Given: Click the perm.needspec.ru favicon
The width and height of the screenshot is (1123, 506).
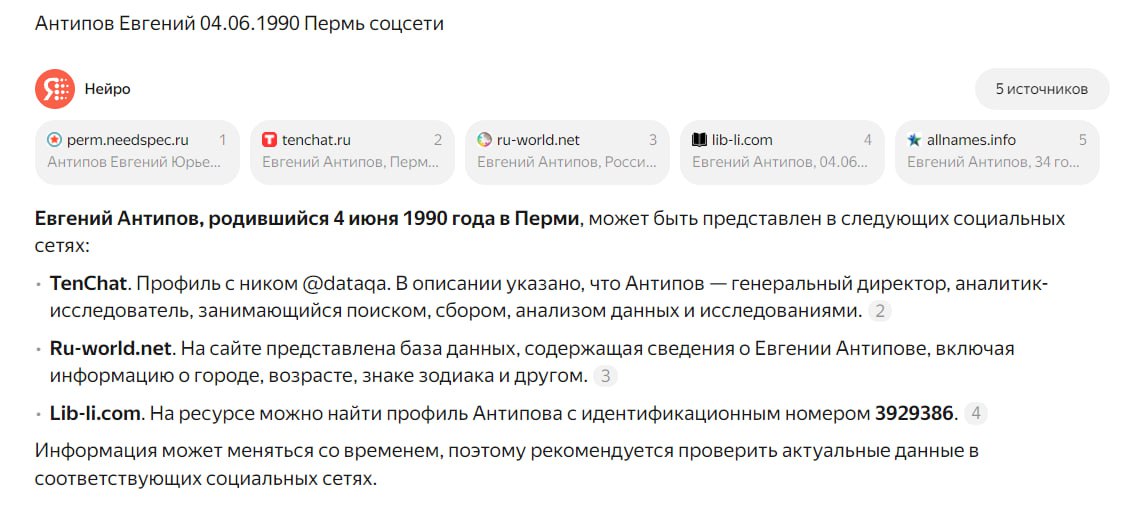Looking at the screenshot, I should click(x=54, y=140).
